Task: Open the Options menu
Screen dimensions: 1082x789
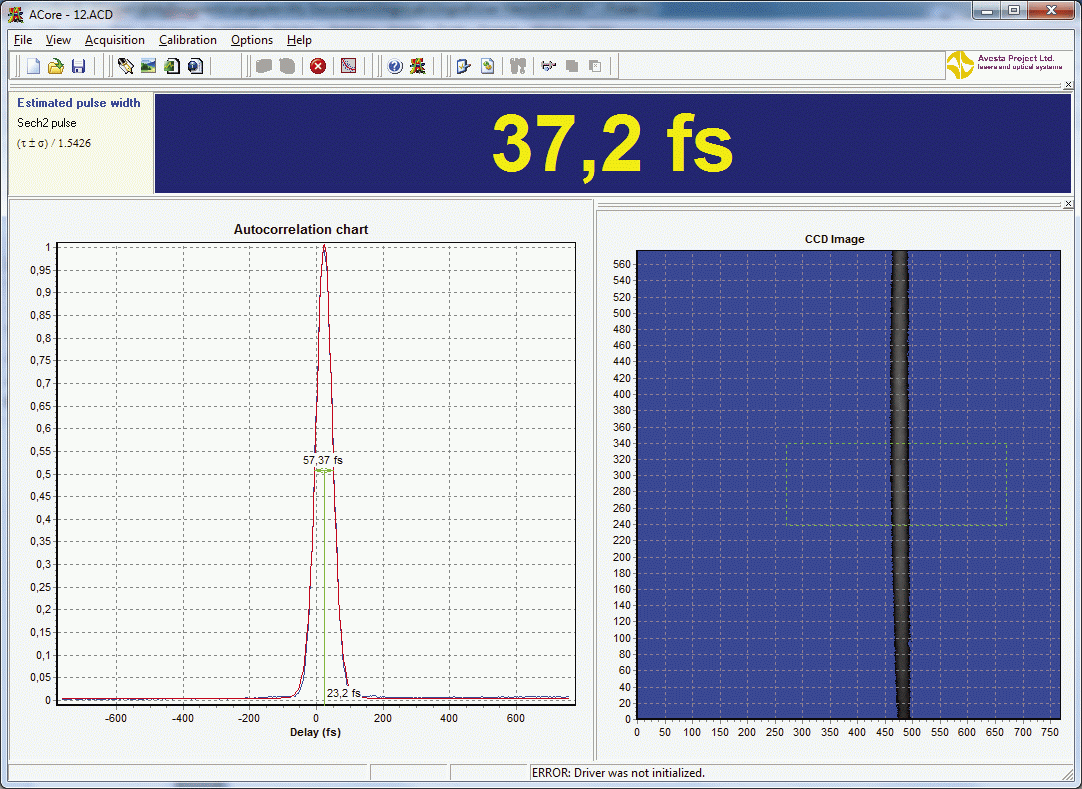Action: tap(252, 40)
